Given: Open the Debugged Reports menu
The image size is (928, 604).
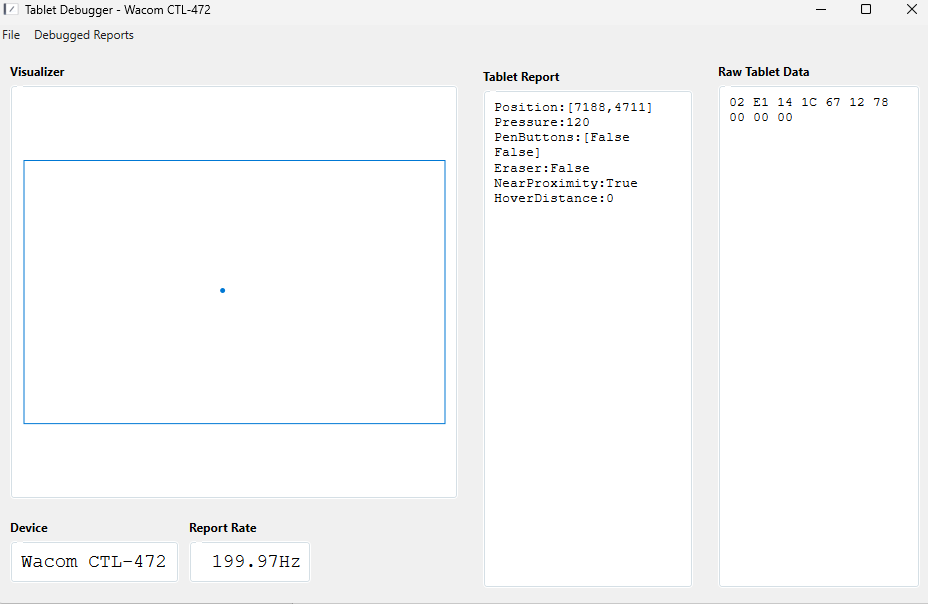Looking at the screenshot, I should coord(83,35).
